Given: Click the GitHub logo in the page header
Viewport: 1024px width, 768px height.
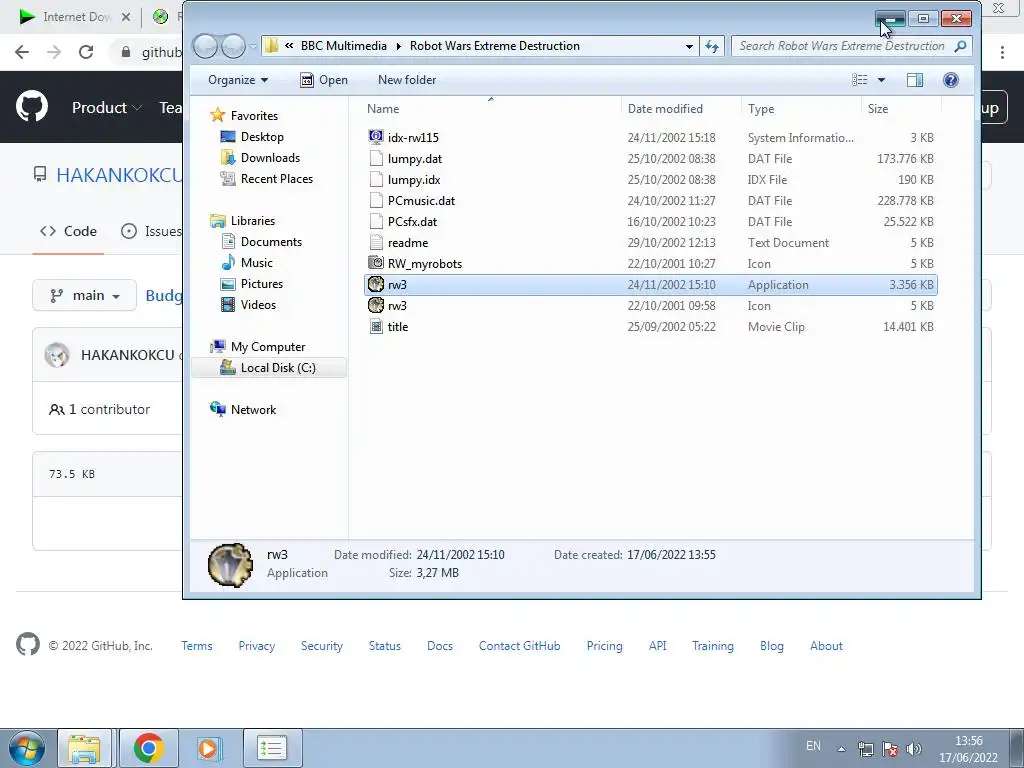Looking at the screenshot, I should pyautogui.click(x=31, y=108).
